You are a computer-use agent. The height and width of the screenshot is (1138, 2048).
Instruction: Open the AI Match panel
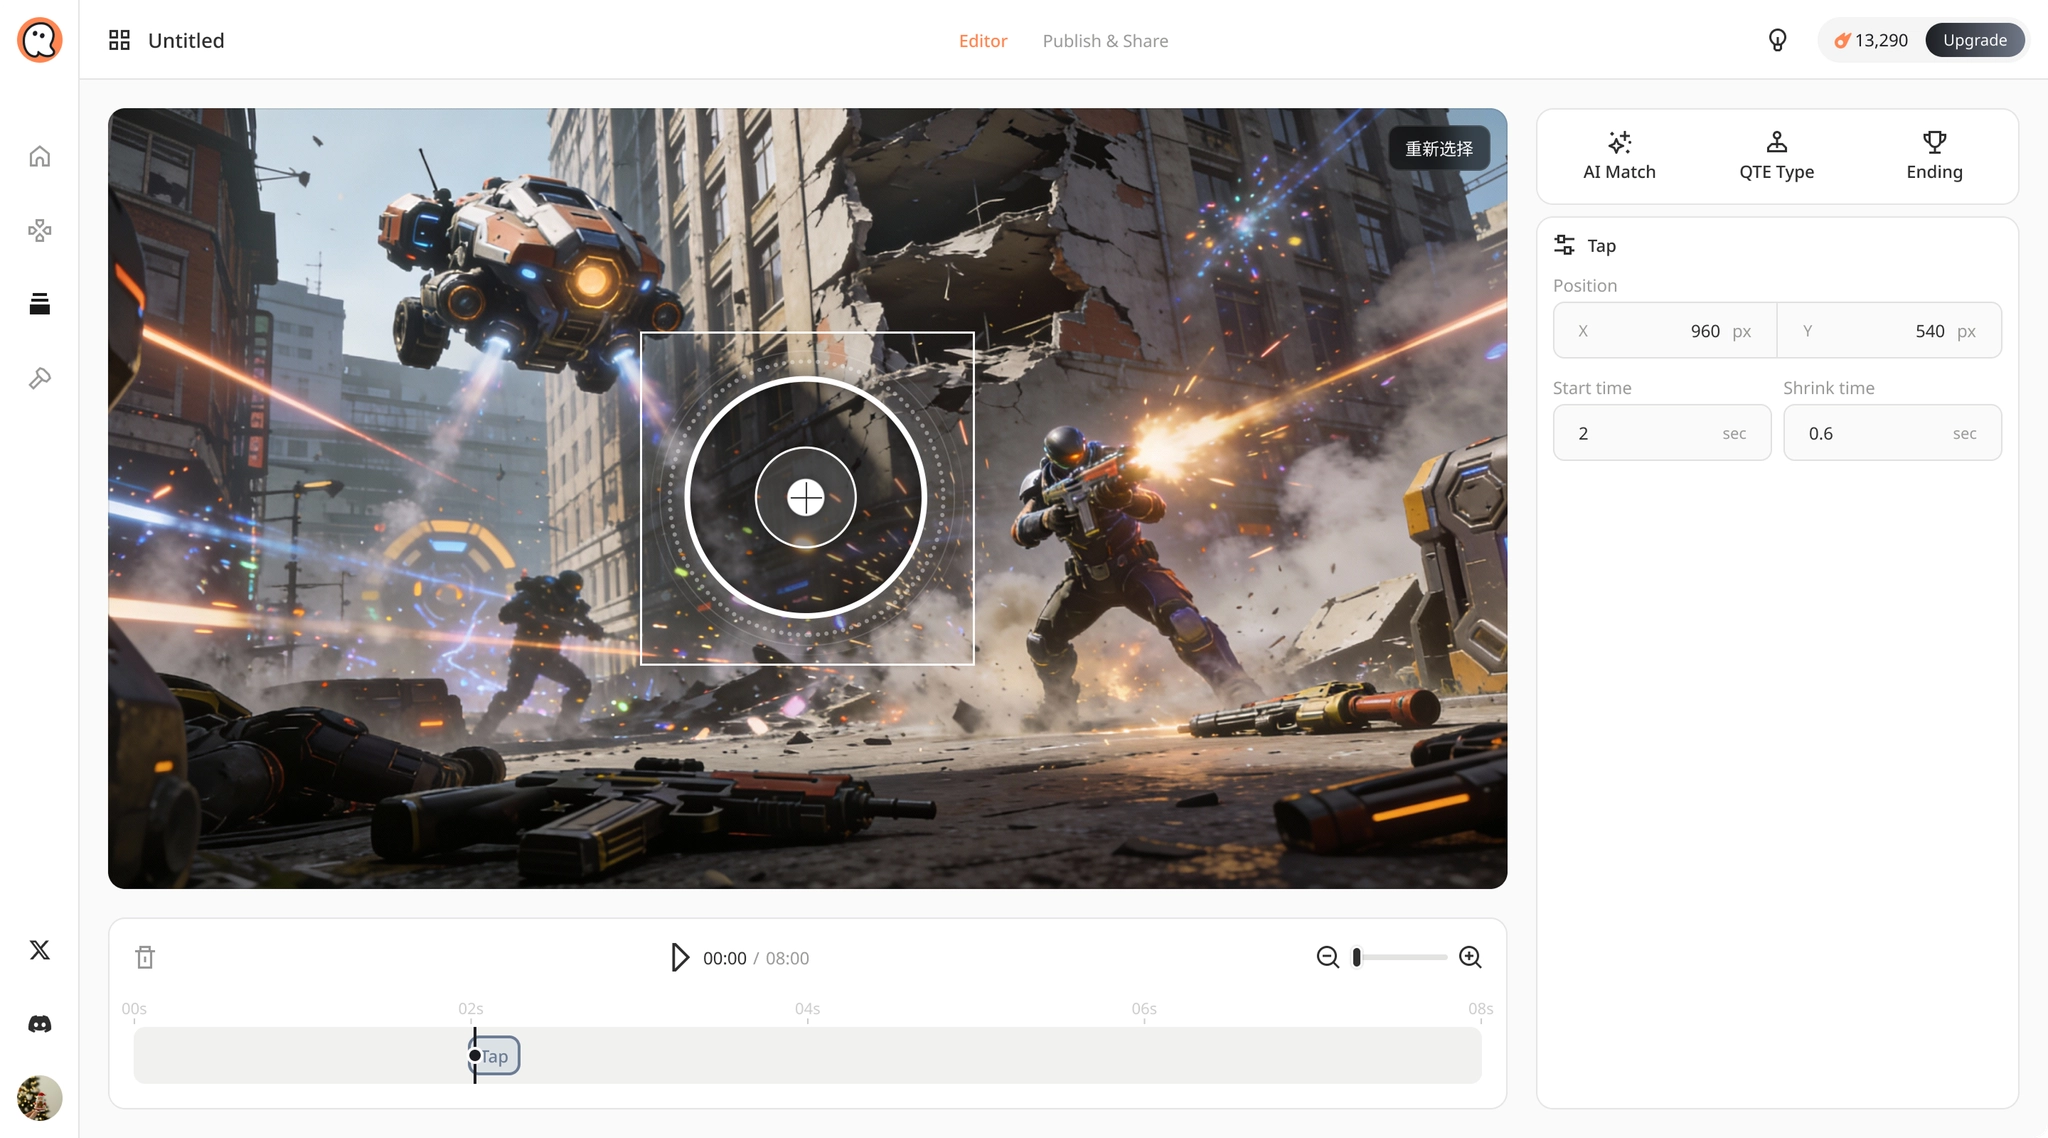click(x=1619, y=156)
